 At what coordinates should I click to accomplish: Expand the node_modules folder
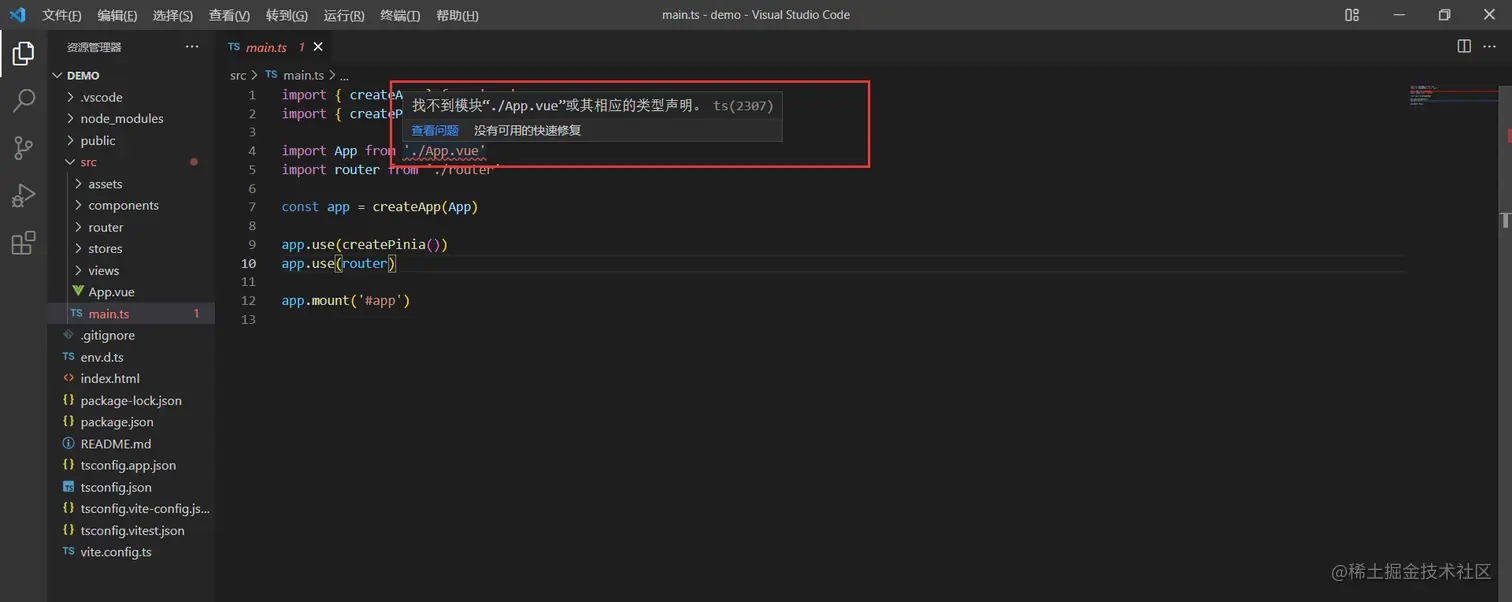[131, 118]
